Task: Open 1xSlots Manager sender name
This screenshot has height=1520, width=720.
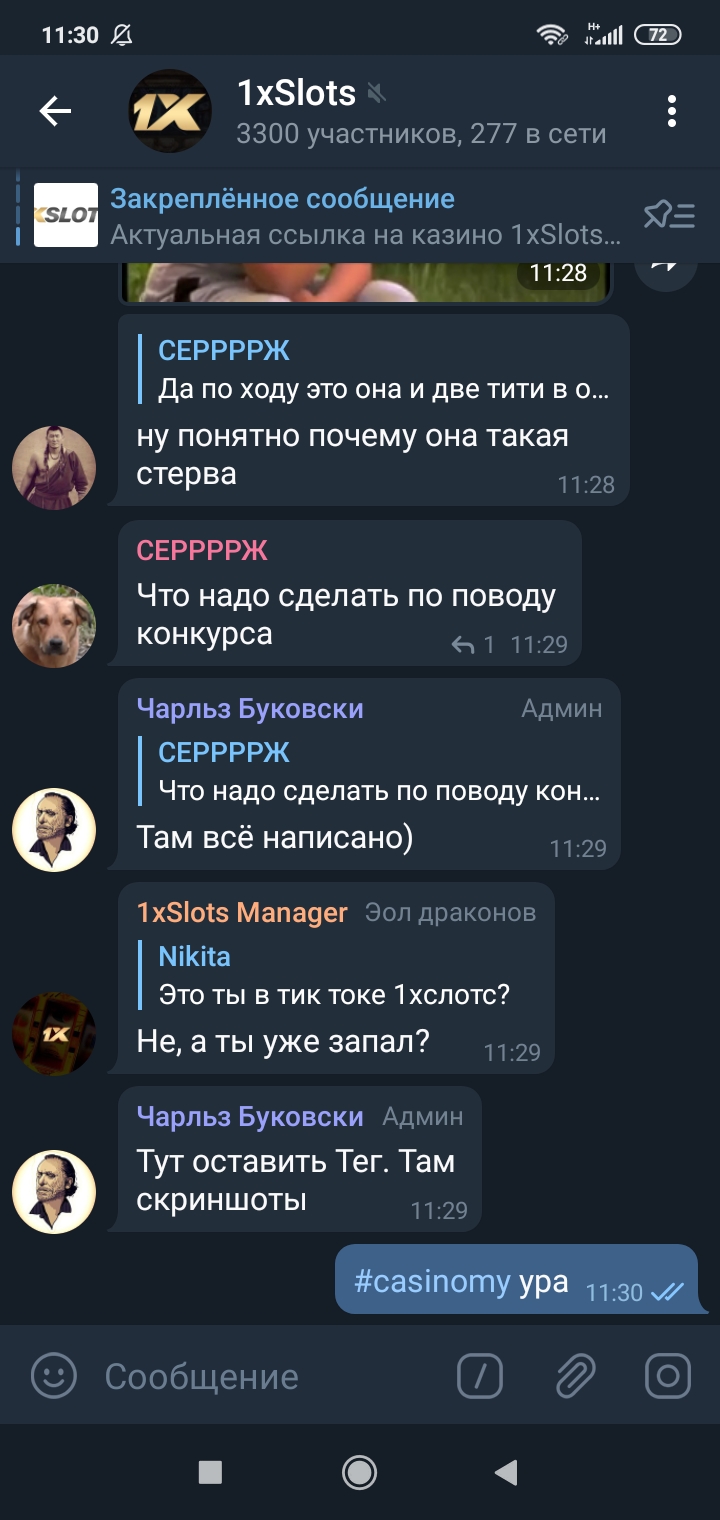Action: click(242, 912)
